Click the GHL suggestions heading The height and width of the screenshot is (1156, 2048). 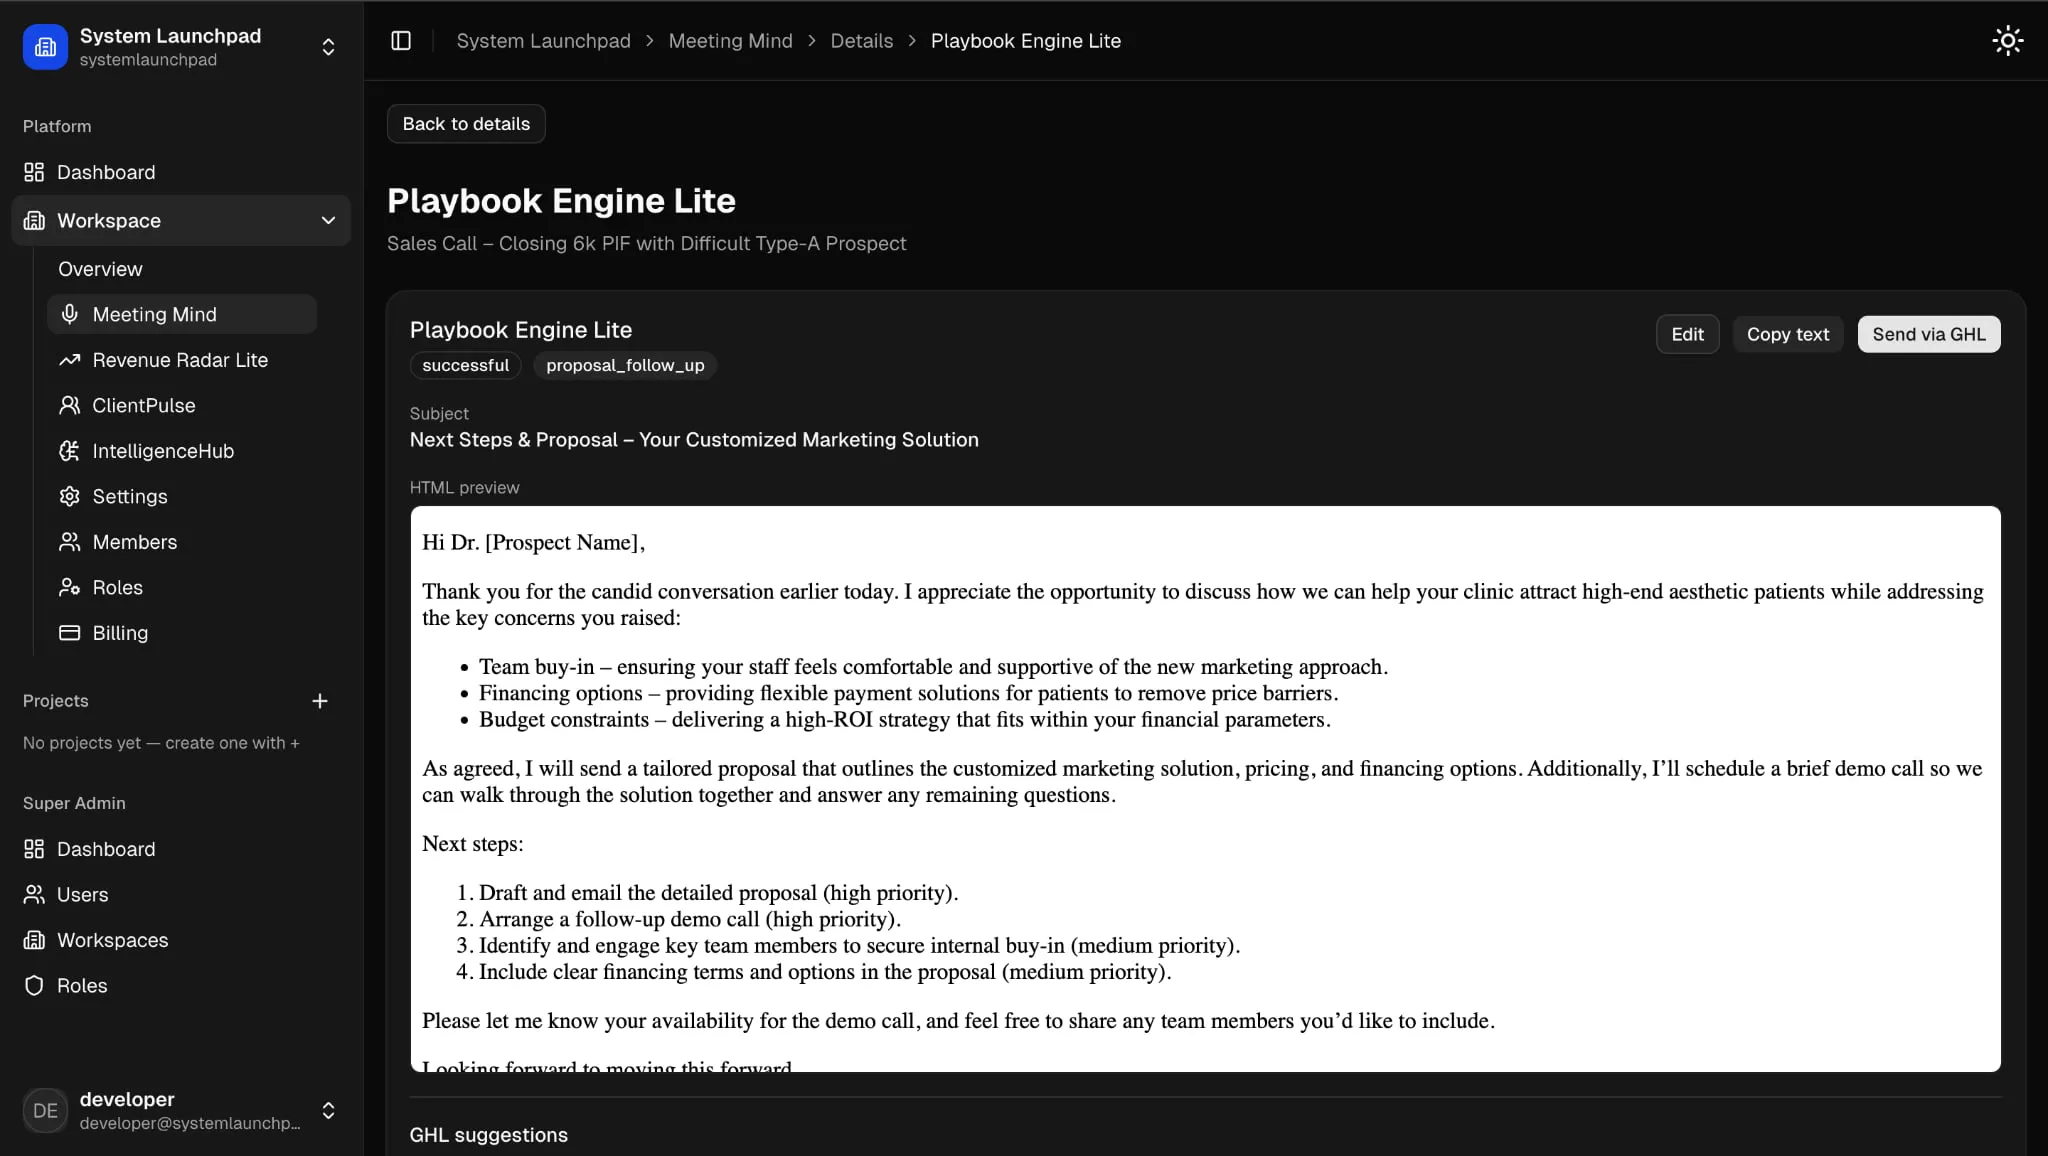(488, 1135)
